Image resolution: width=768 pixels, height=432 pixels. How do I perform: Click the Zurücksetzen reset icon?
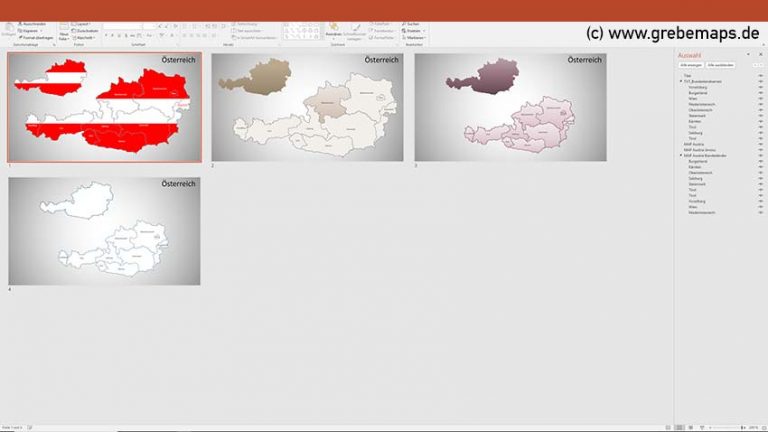[x=74, y=31]
